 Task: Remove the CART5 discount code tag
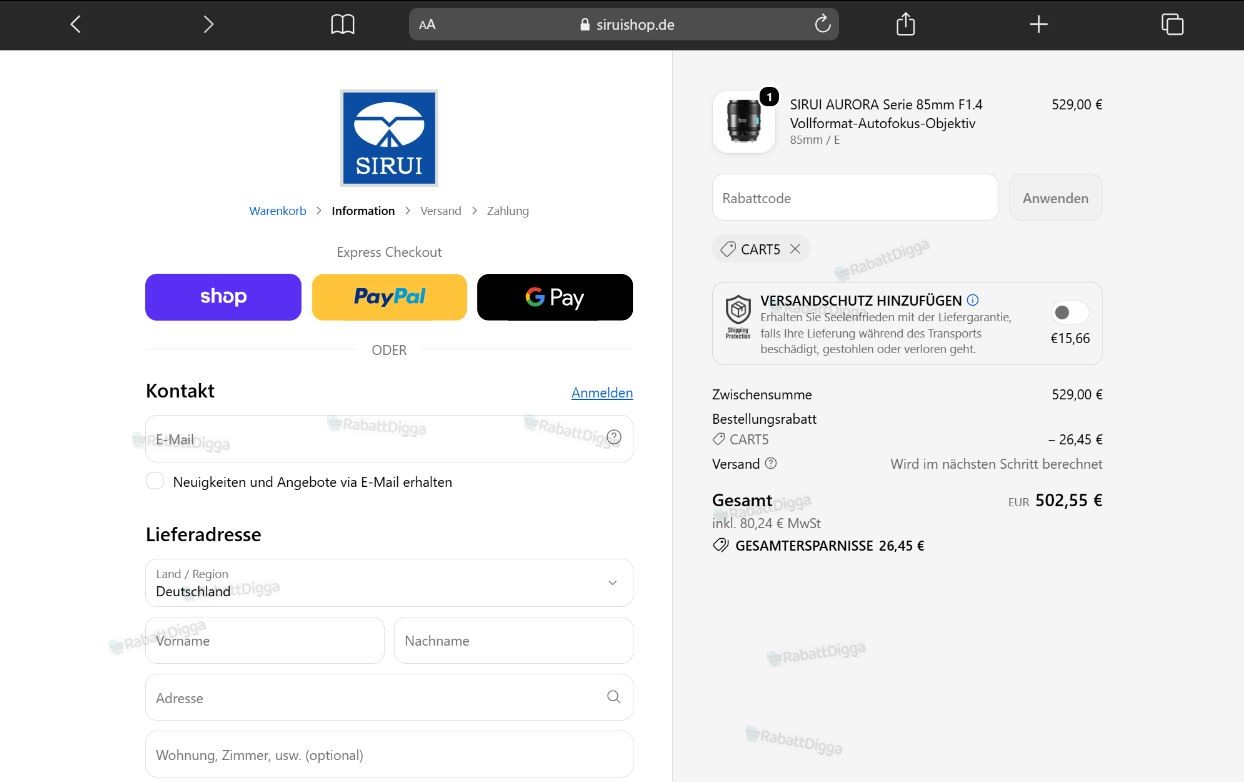(795, 249)
